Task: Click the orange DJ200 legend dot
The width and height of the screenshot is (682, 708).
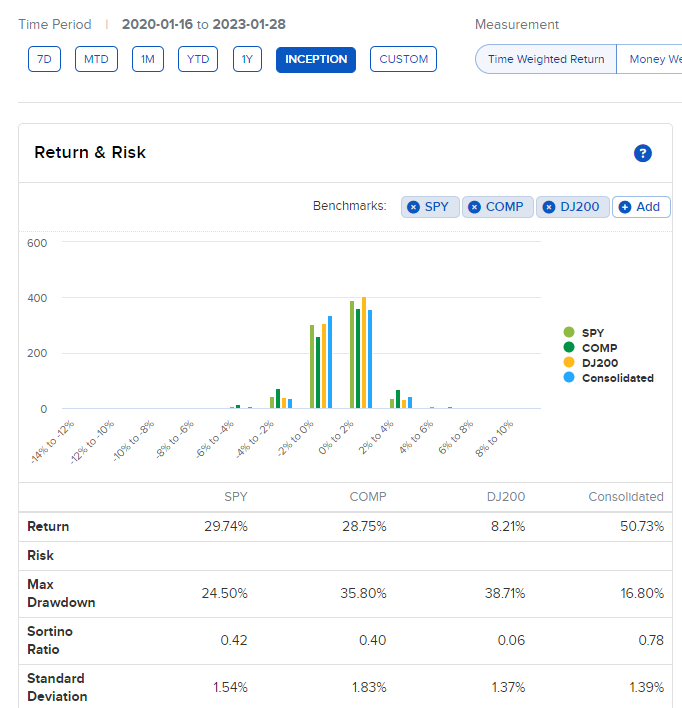Action: (x=569, y=362)
